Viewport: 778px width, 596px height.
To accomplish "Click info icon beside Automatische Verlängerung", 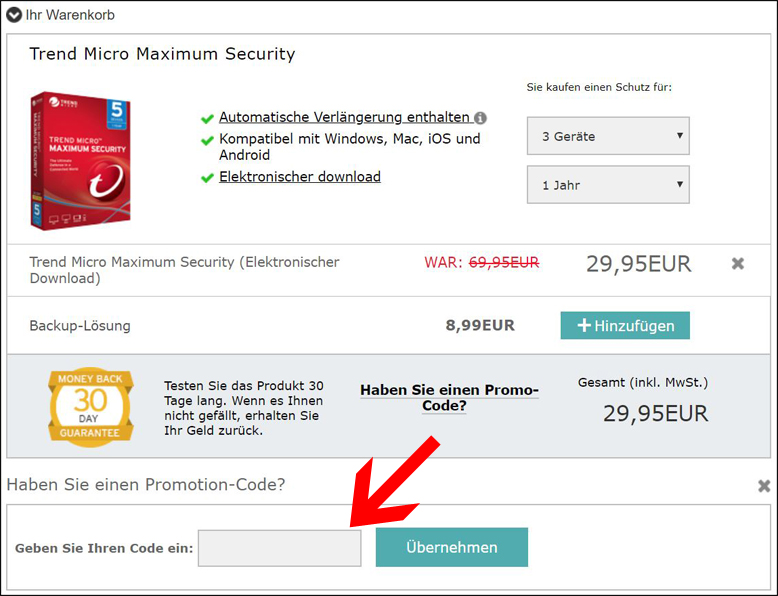I will tap(480, 118).
